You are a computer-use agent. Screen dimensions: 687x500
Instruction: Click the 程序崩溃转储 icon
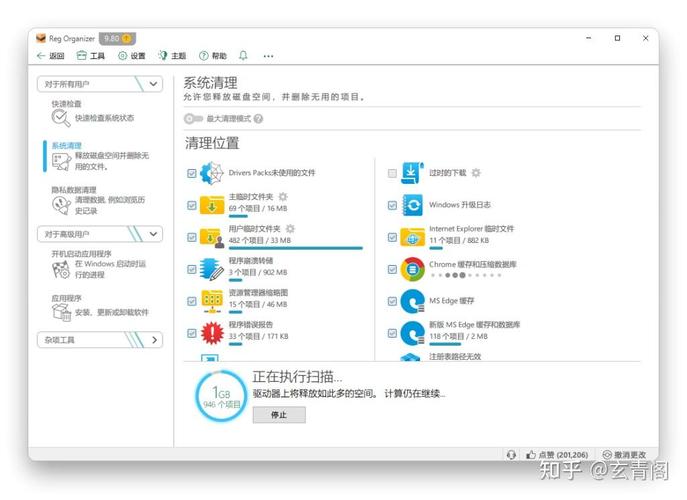click(x=212, y=269)
